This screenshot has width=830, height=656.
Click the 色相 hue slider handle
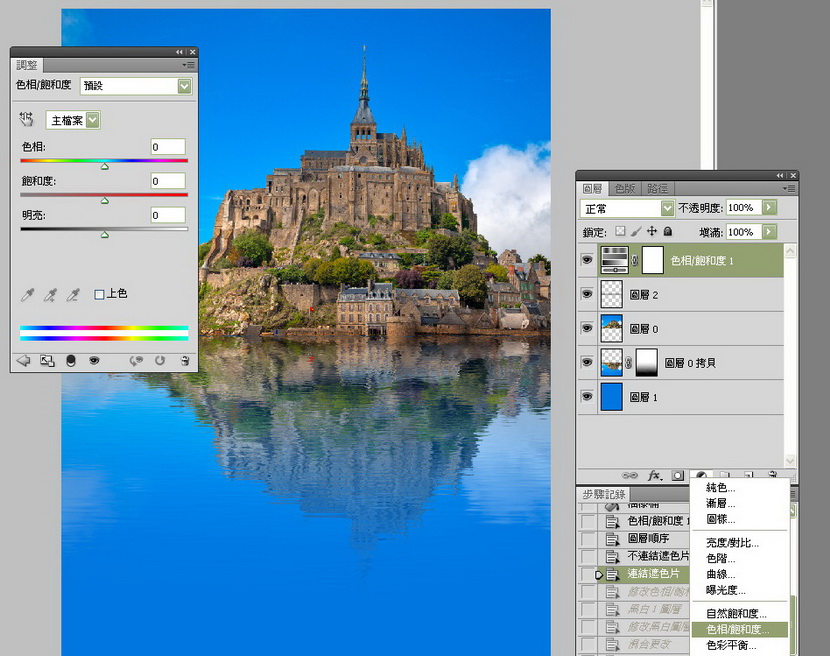click(105, 167)
